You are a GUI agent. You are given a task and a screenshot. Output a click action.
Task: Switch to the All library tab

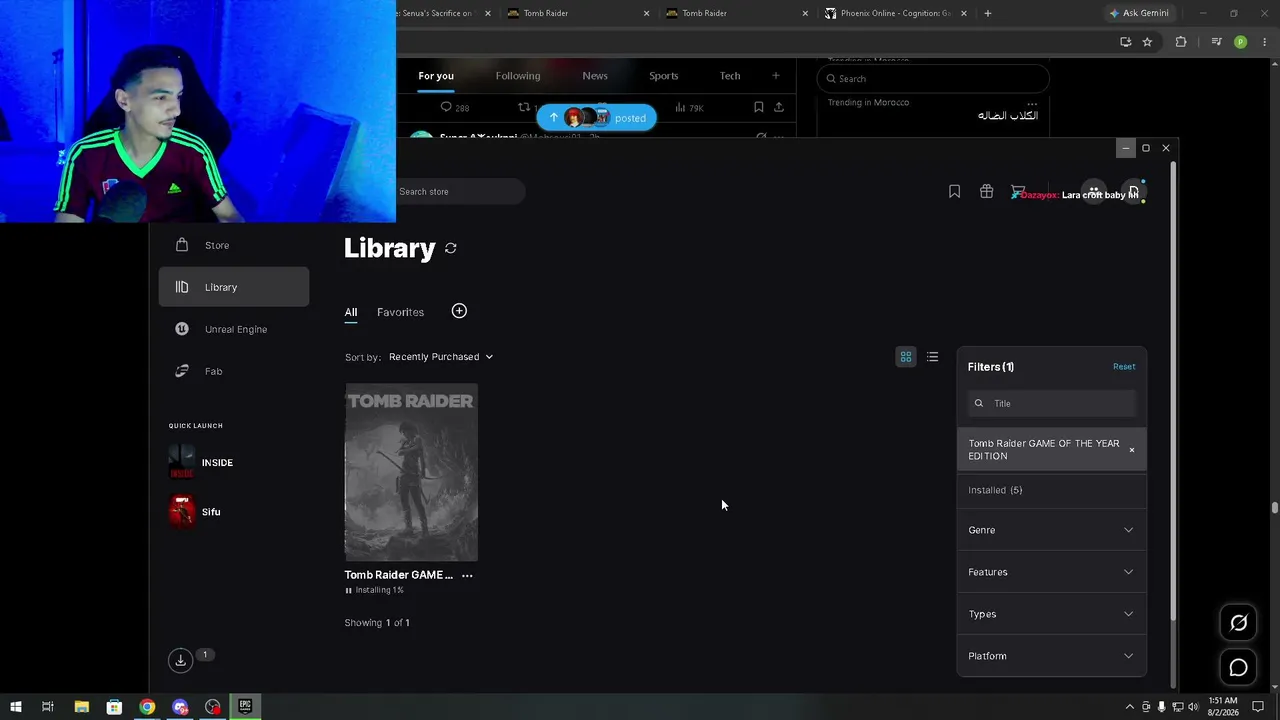(351, 312)
